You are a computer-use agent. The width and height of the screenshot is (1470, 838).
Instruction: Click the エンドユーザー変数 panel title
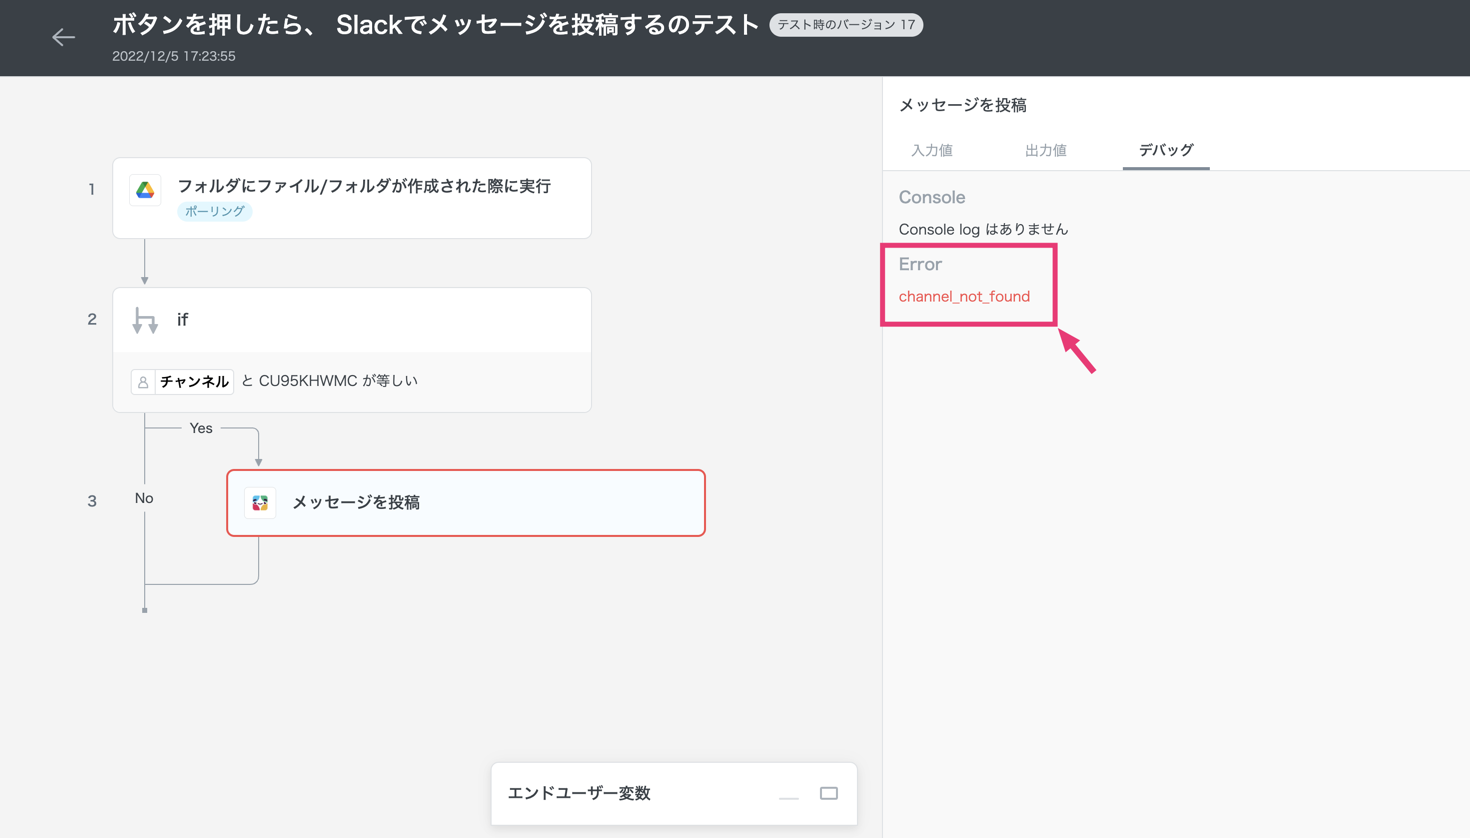pos(579,793)
